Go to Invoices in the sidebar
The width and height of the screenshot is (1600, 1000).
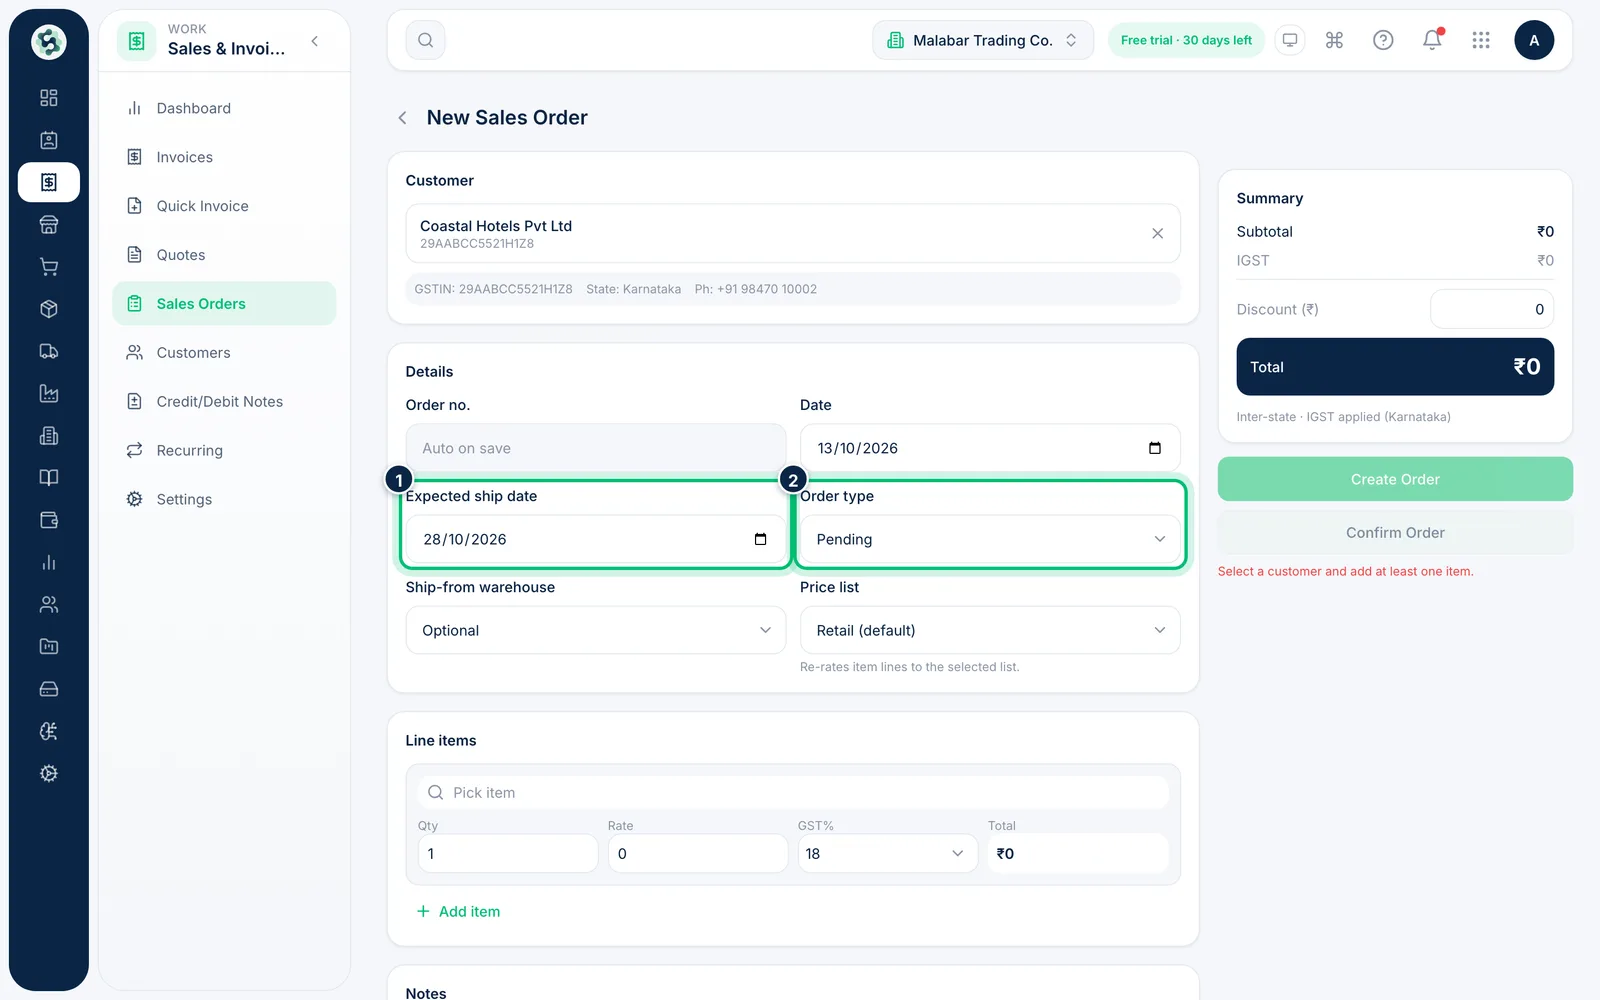tap(224, 157)
